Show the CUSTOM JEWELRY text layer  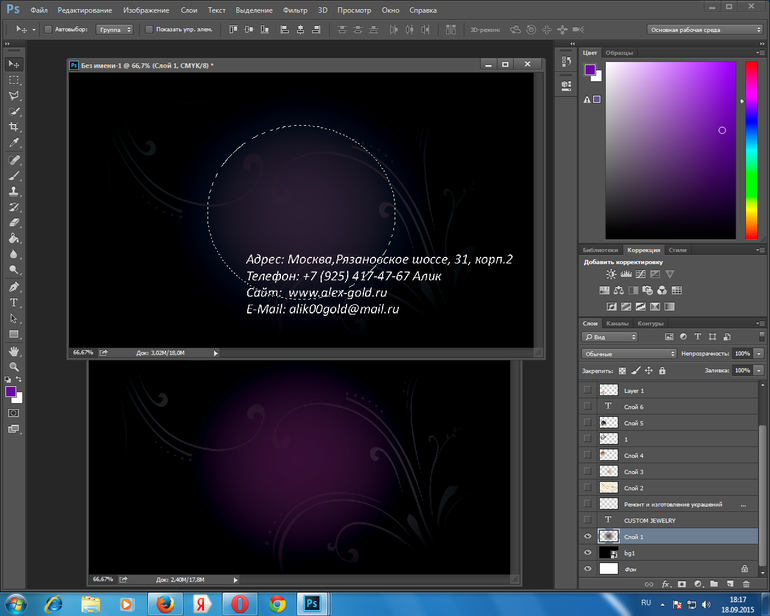[x=588, y=520]
